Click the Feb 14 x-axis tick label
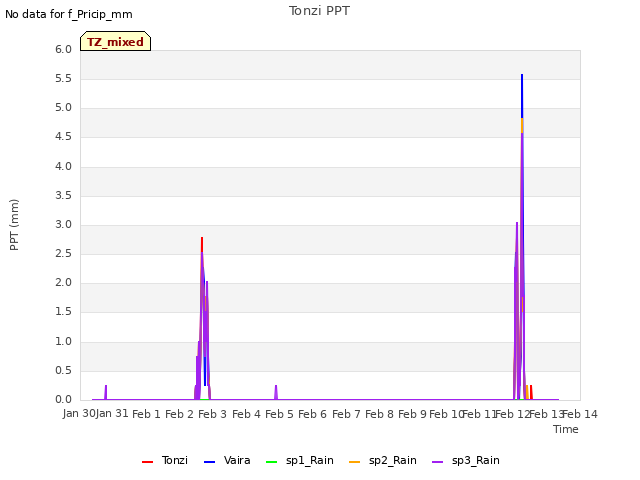This screenshot has height=480, width=640. (x=580, y=414)
